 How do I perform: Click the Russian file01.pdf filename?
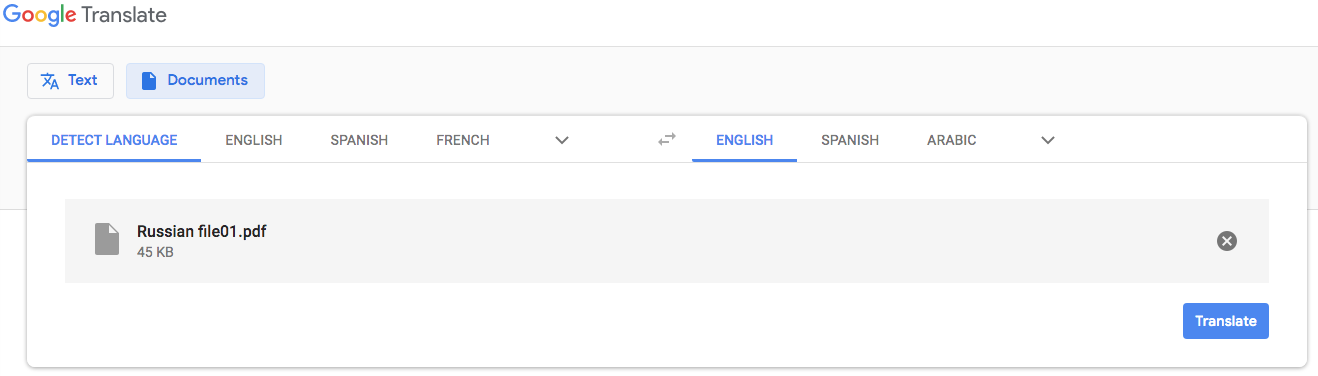point(201,232)
